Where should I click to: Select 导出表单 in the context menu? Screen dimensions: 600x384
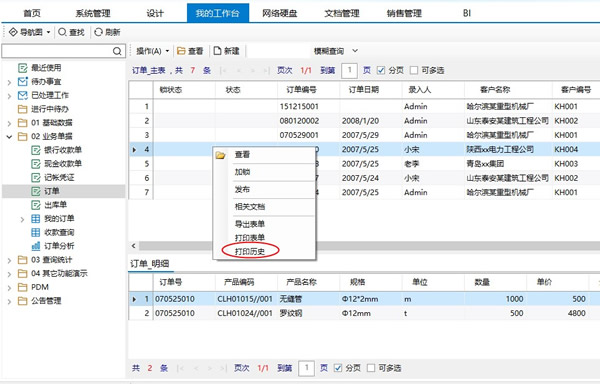pyautogui.click(x=250, y=224)
